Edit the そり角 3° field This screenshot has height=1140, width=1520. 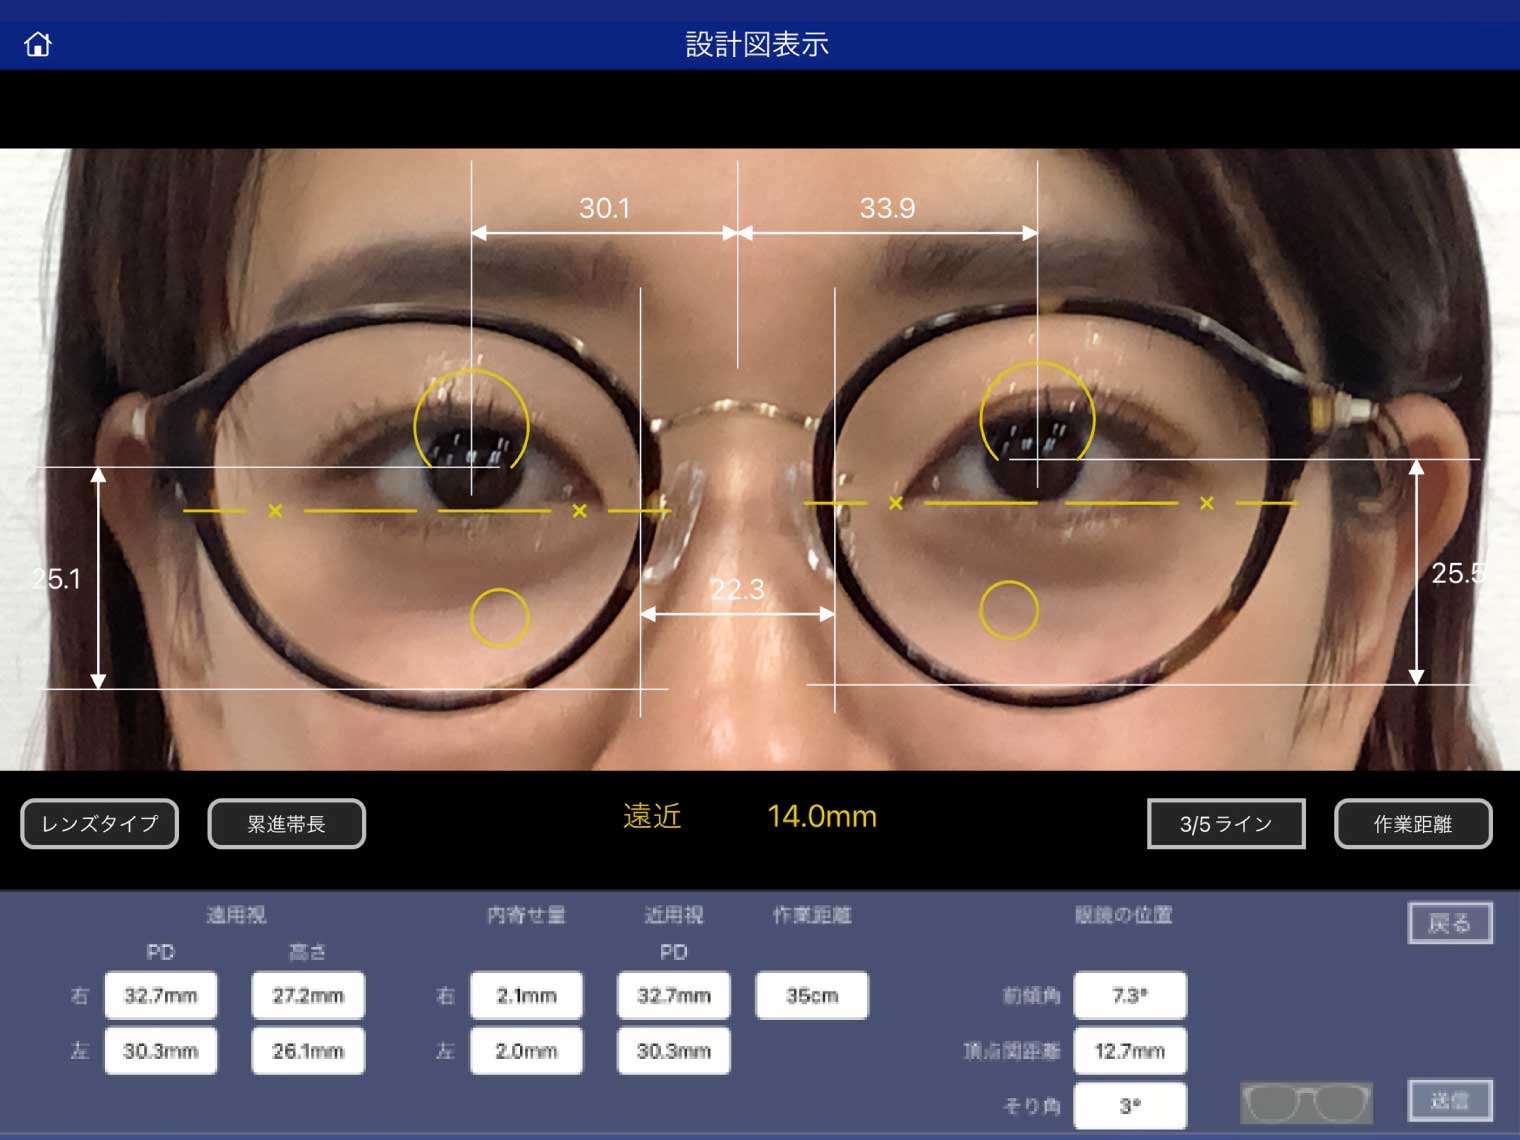pos(1130,1106)
